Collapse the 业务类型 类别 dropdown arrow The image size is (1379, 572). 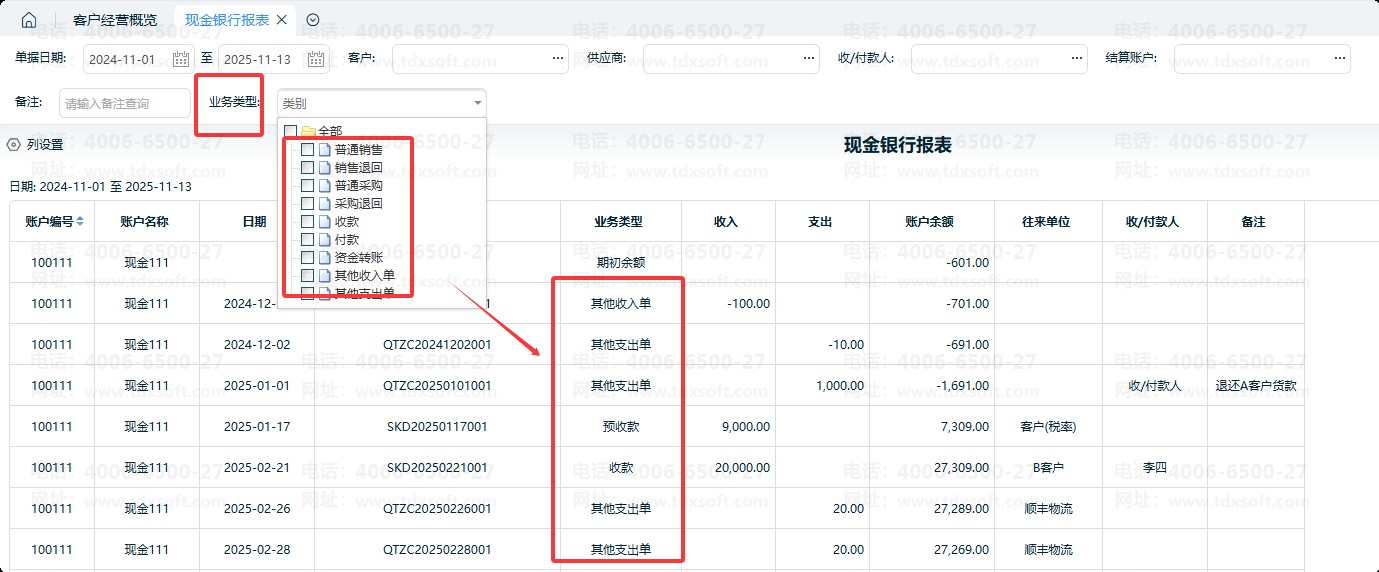coord(477,103)
